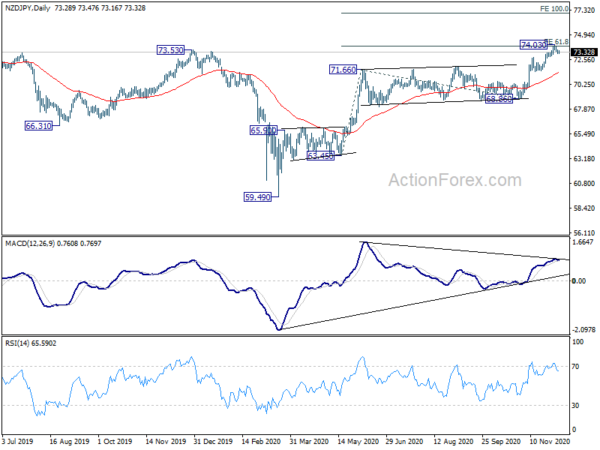The image size is (600, 450).
Task: Click the 56.110 price axis value
Action: [584, 233]
